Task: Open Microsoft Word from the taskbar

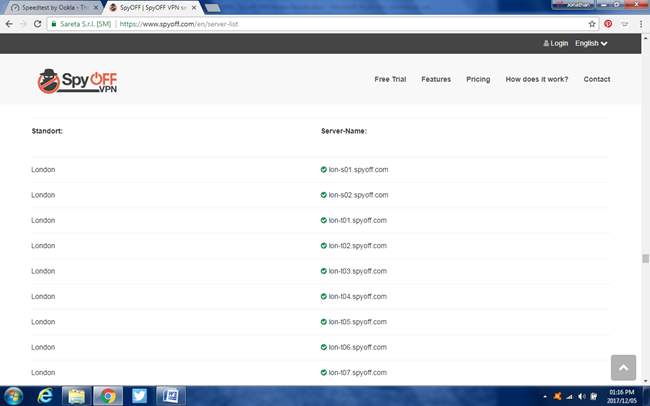Action: tap(170, 396)
